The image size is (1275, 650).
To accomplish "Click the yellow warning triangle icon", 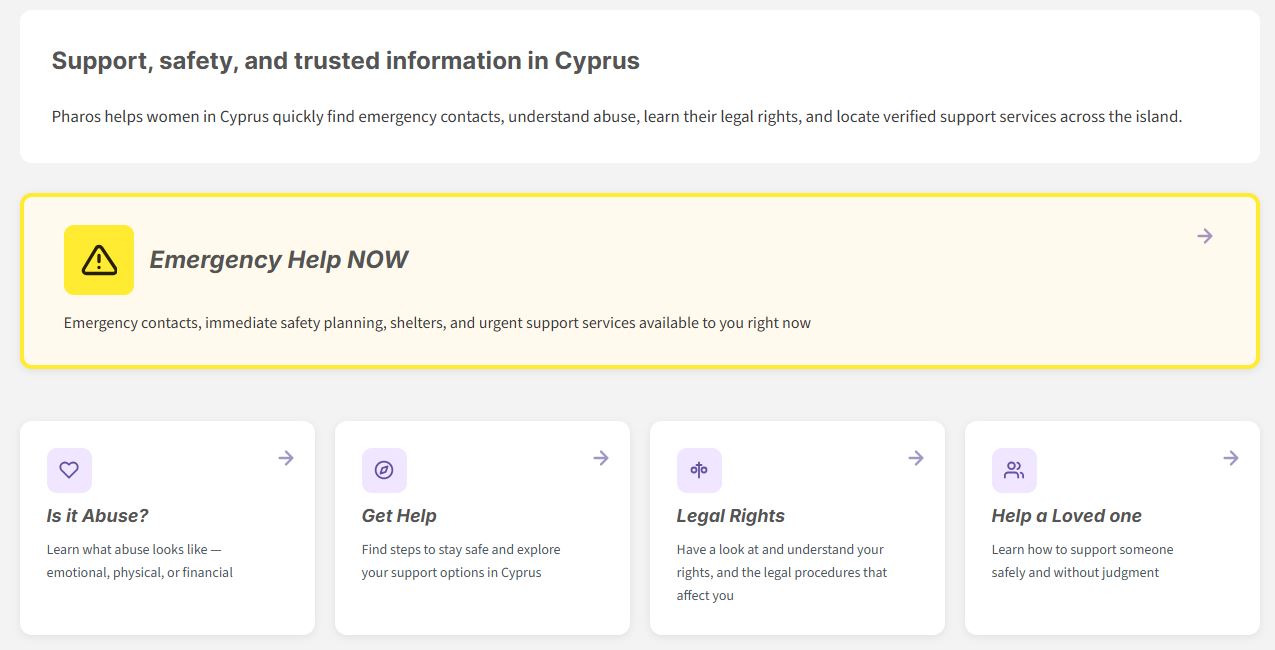I will click(99, 260).
